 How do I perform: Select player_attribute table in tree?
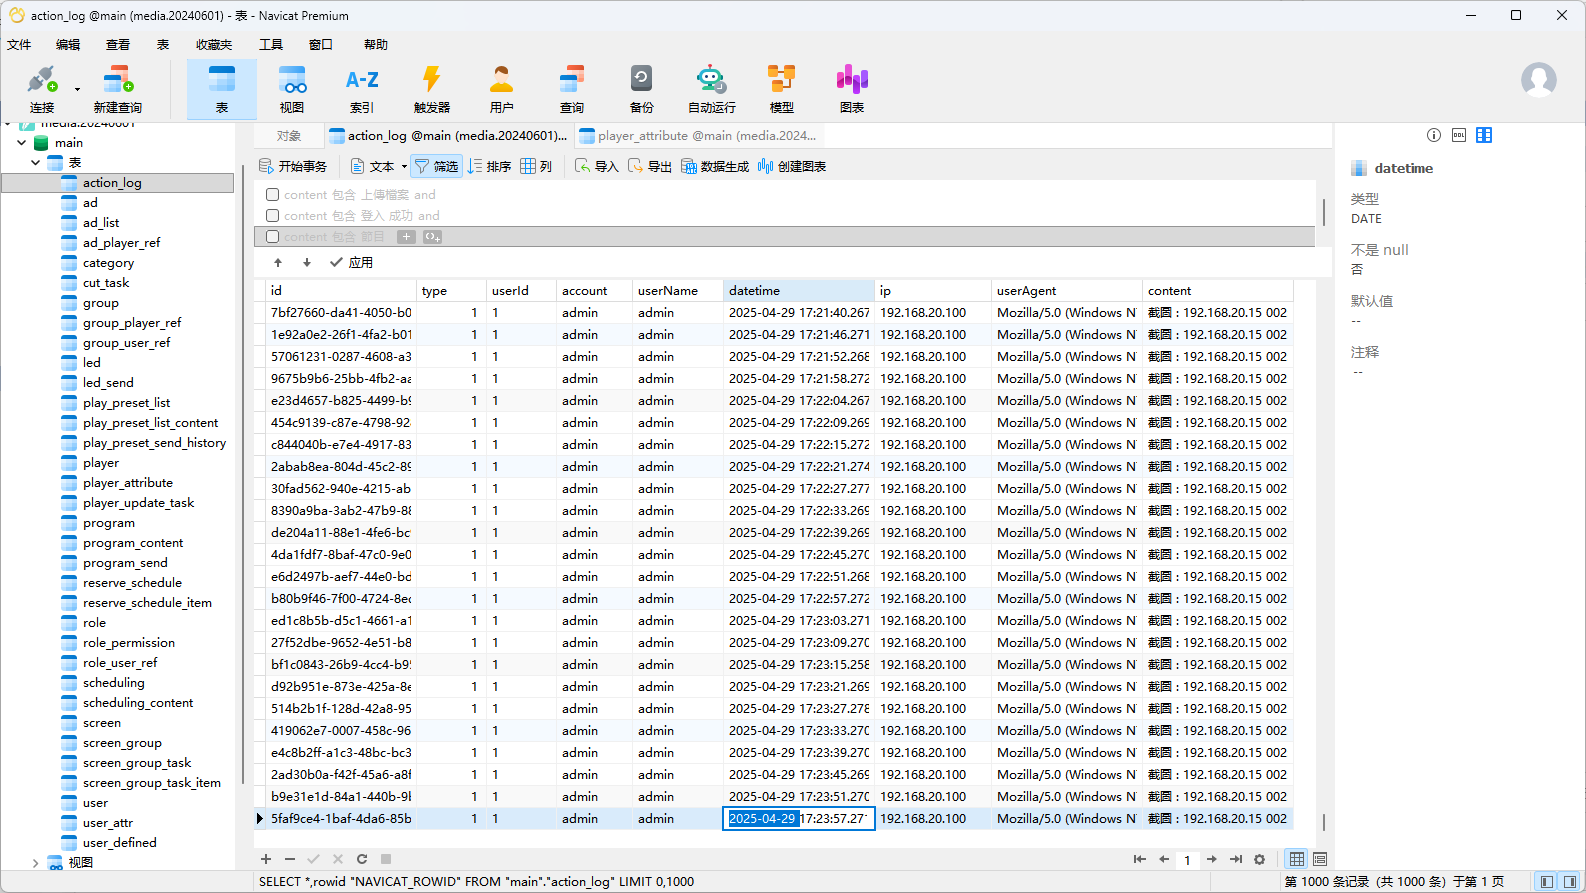(128, 482)
